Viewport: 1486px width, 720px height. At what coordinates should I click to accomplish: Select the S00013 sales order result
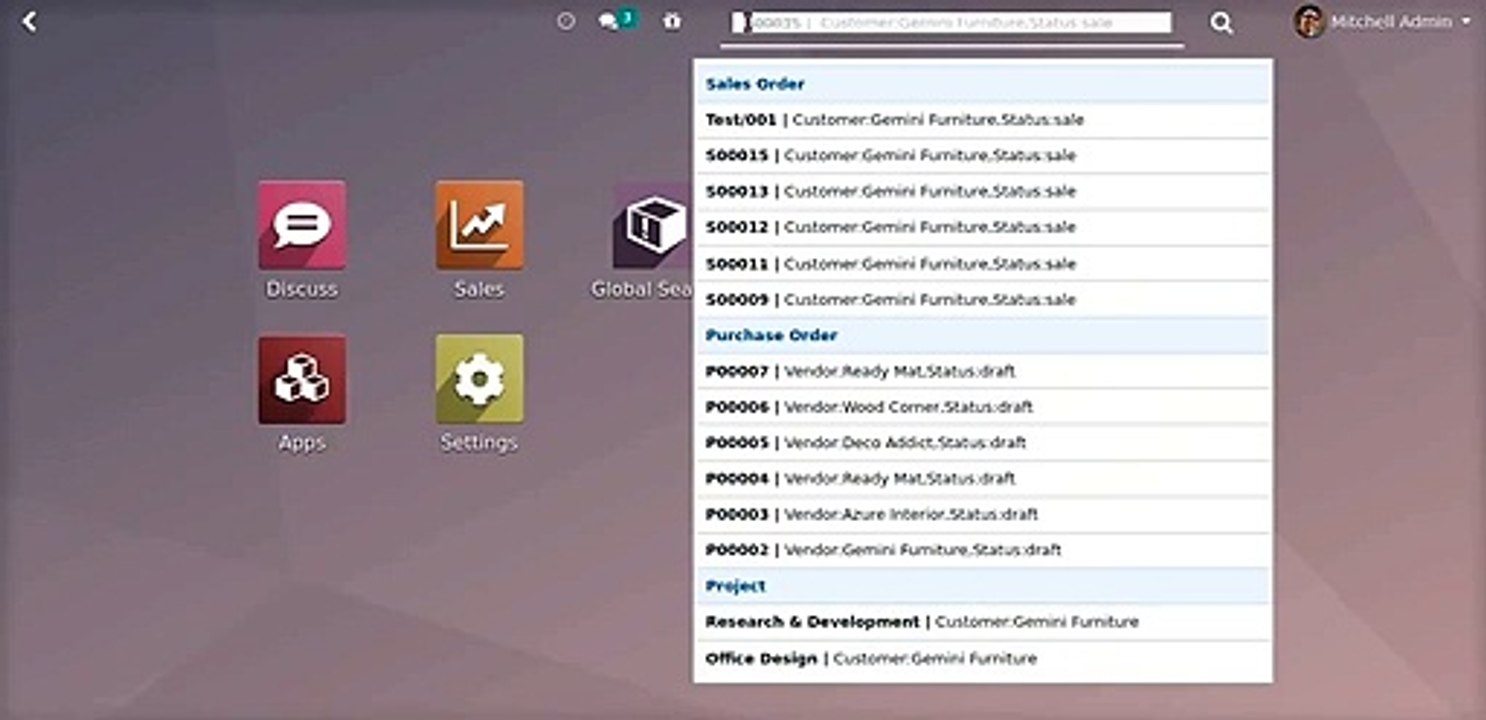tap(983, 192)
